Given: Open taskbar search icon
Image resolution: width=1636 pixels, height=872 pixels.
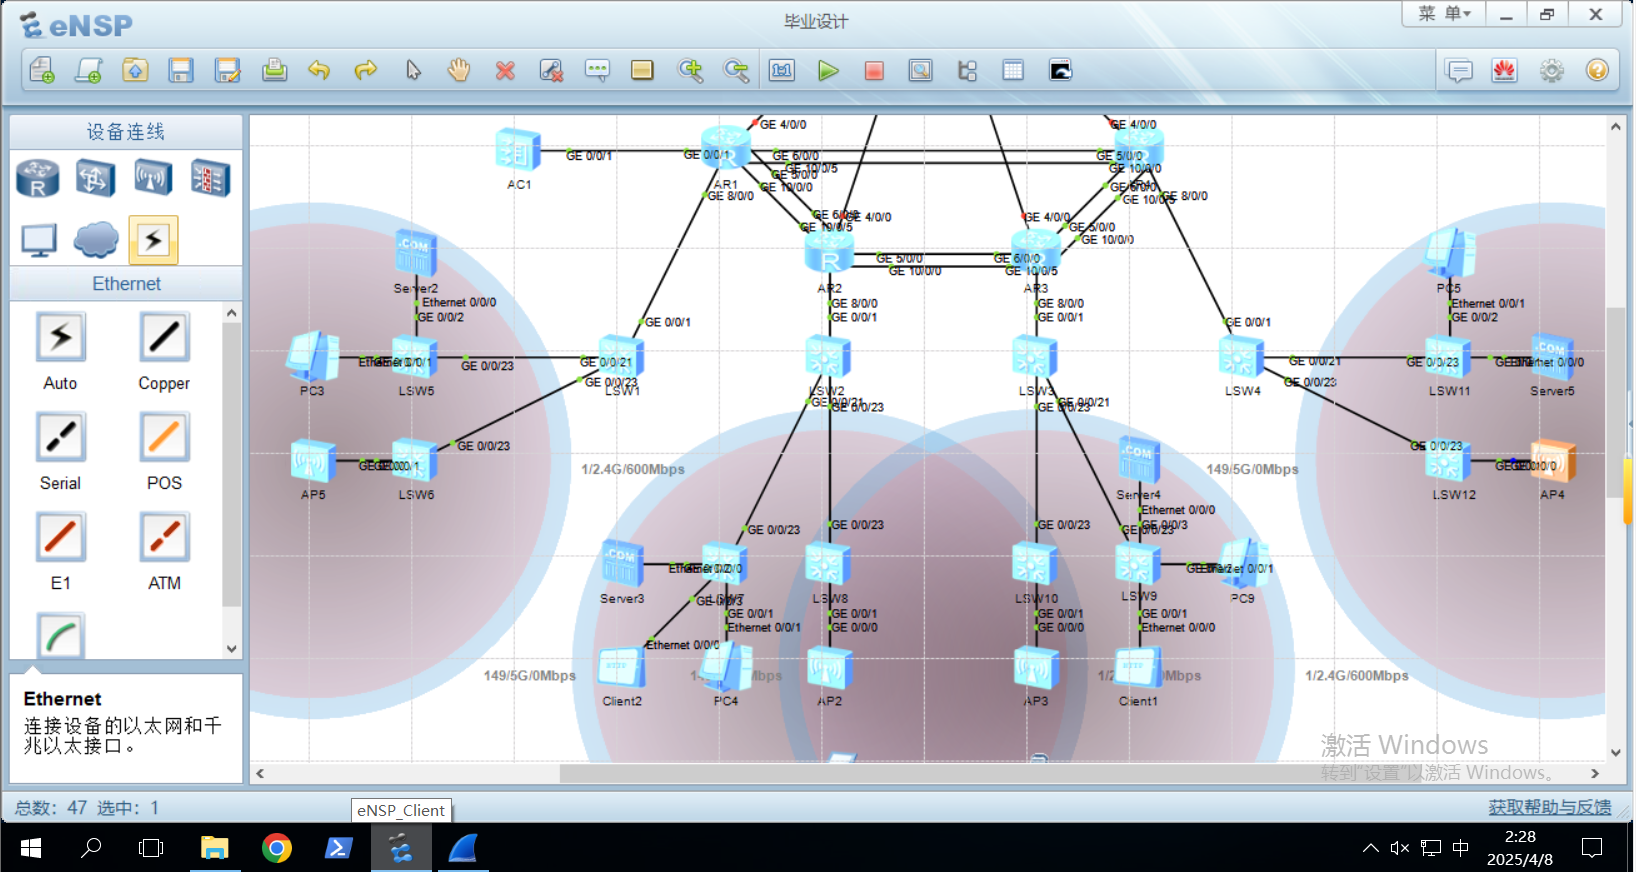Looking at the screenshot, I should coord(91,848).
